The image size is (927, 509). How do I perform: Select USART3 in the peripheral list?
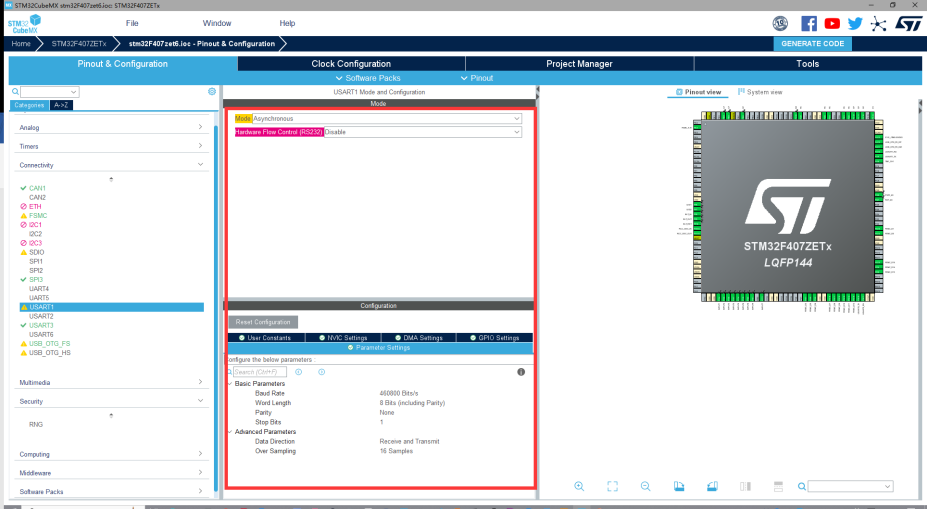pos(41,326)
